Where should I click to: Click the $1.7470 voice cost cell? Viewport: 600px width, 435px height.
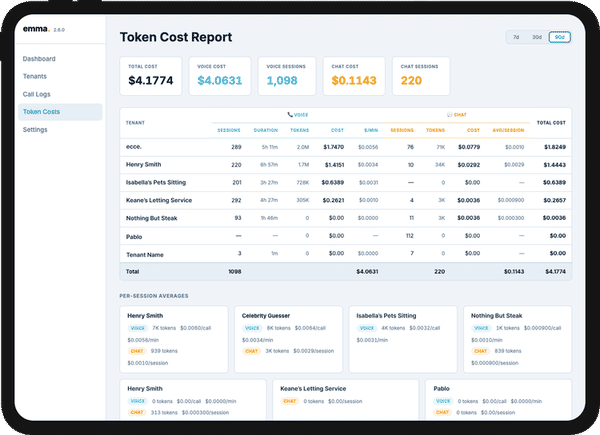[334, 147]
